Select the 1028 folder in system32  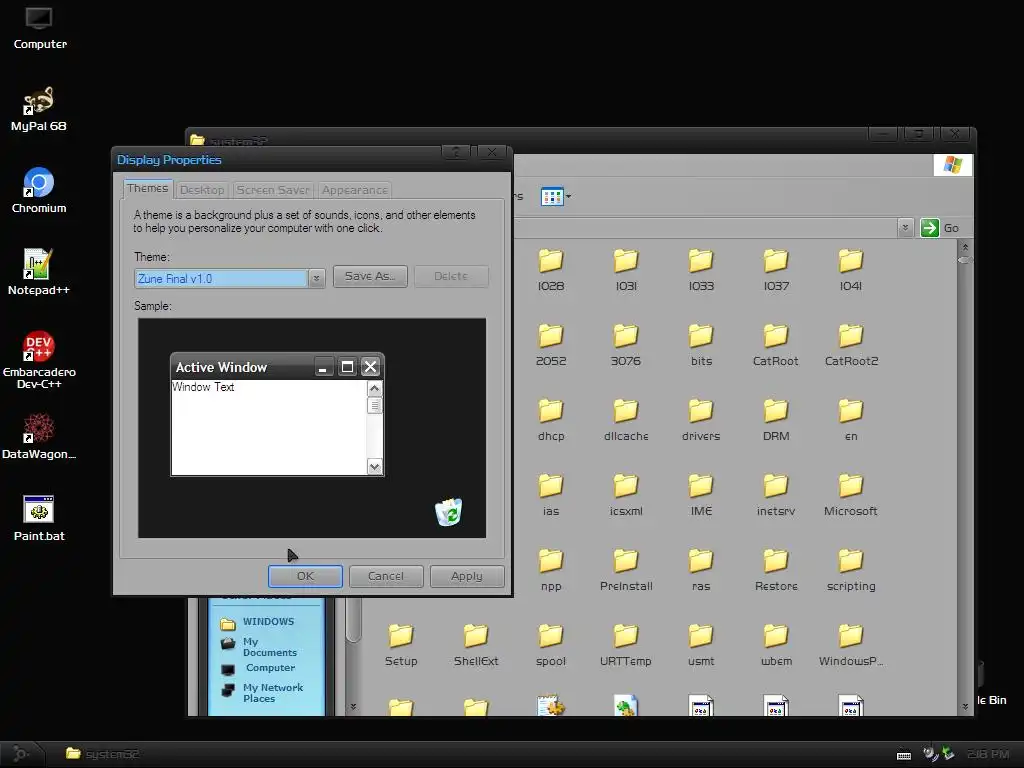(551, 270)
